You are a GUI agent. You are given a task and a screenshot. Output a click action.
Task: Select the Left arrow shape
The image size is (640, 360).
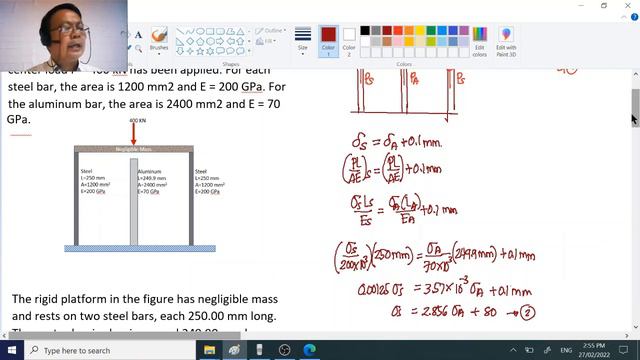point(230,41)
